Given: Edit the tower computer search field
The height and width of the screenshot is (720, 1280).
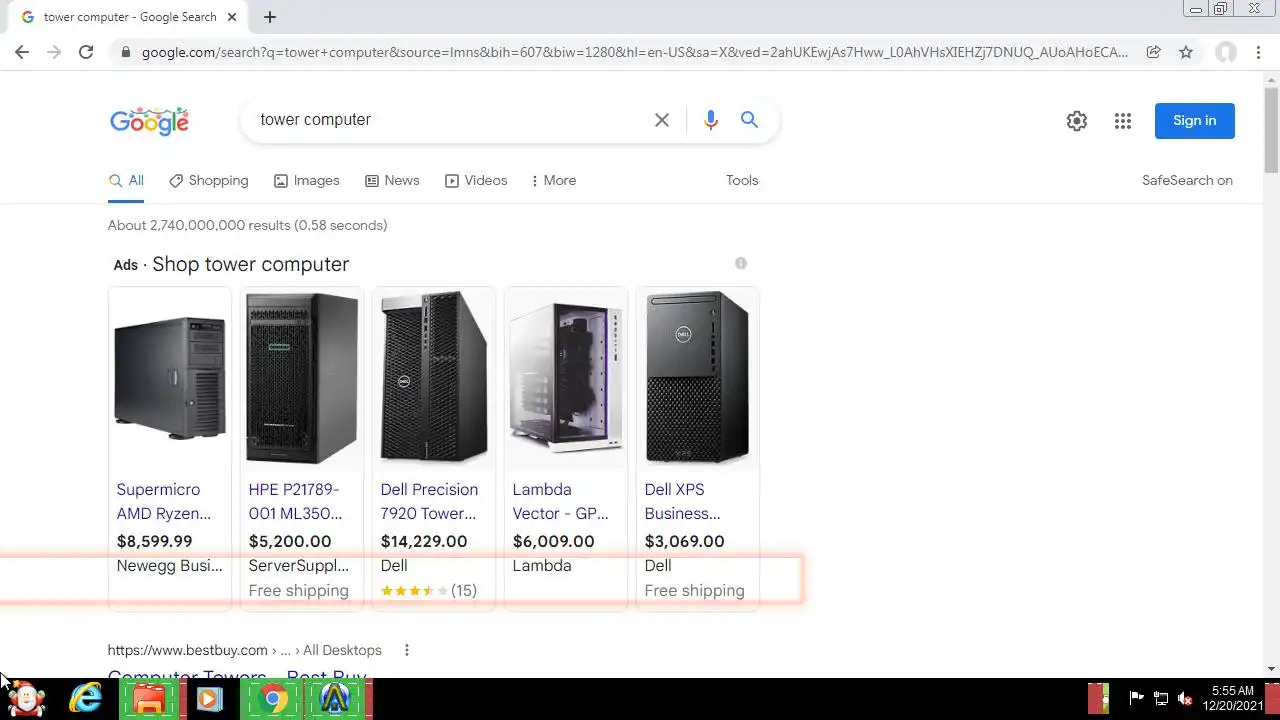Looking at the screenshot, I should [450, 120].
